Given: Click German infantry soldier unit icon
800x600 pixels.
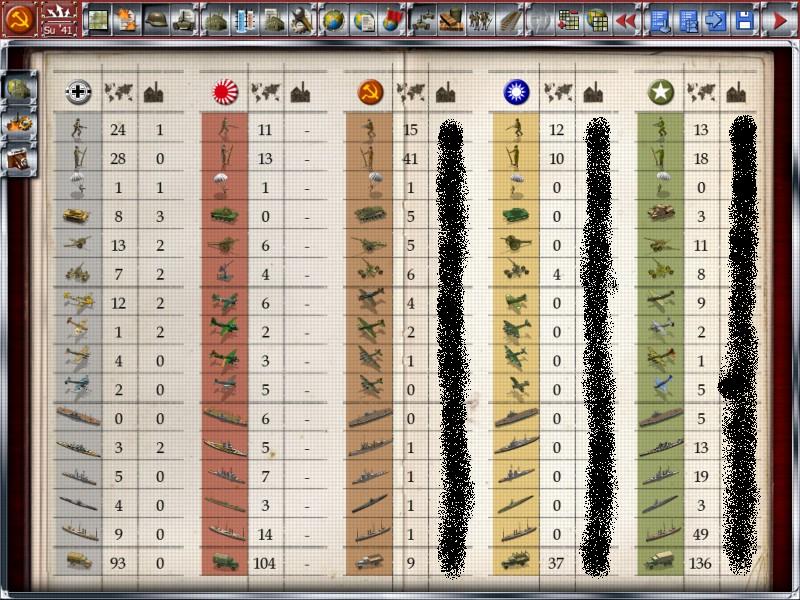Looking at the screenshot, I should (78, 129).
